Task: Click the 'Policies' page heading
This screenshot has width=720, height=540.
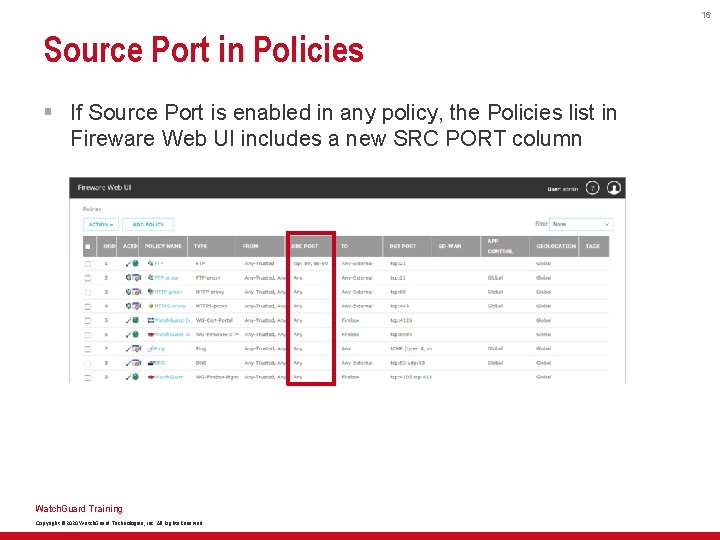Action: (x=92, y=209)
